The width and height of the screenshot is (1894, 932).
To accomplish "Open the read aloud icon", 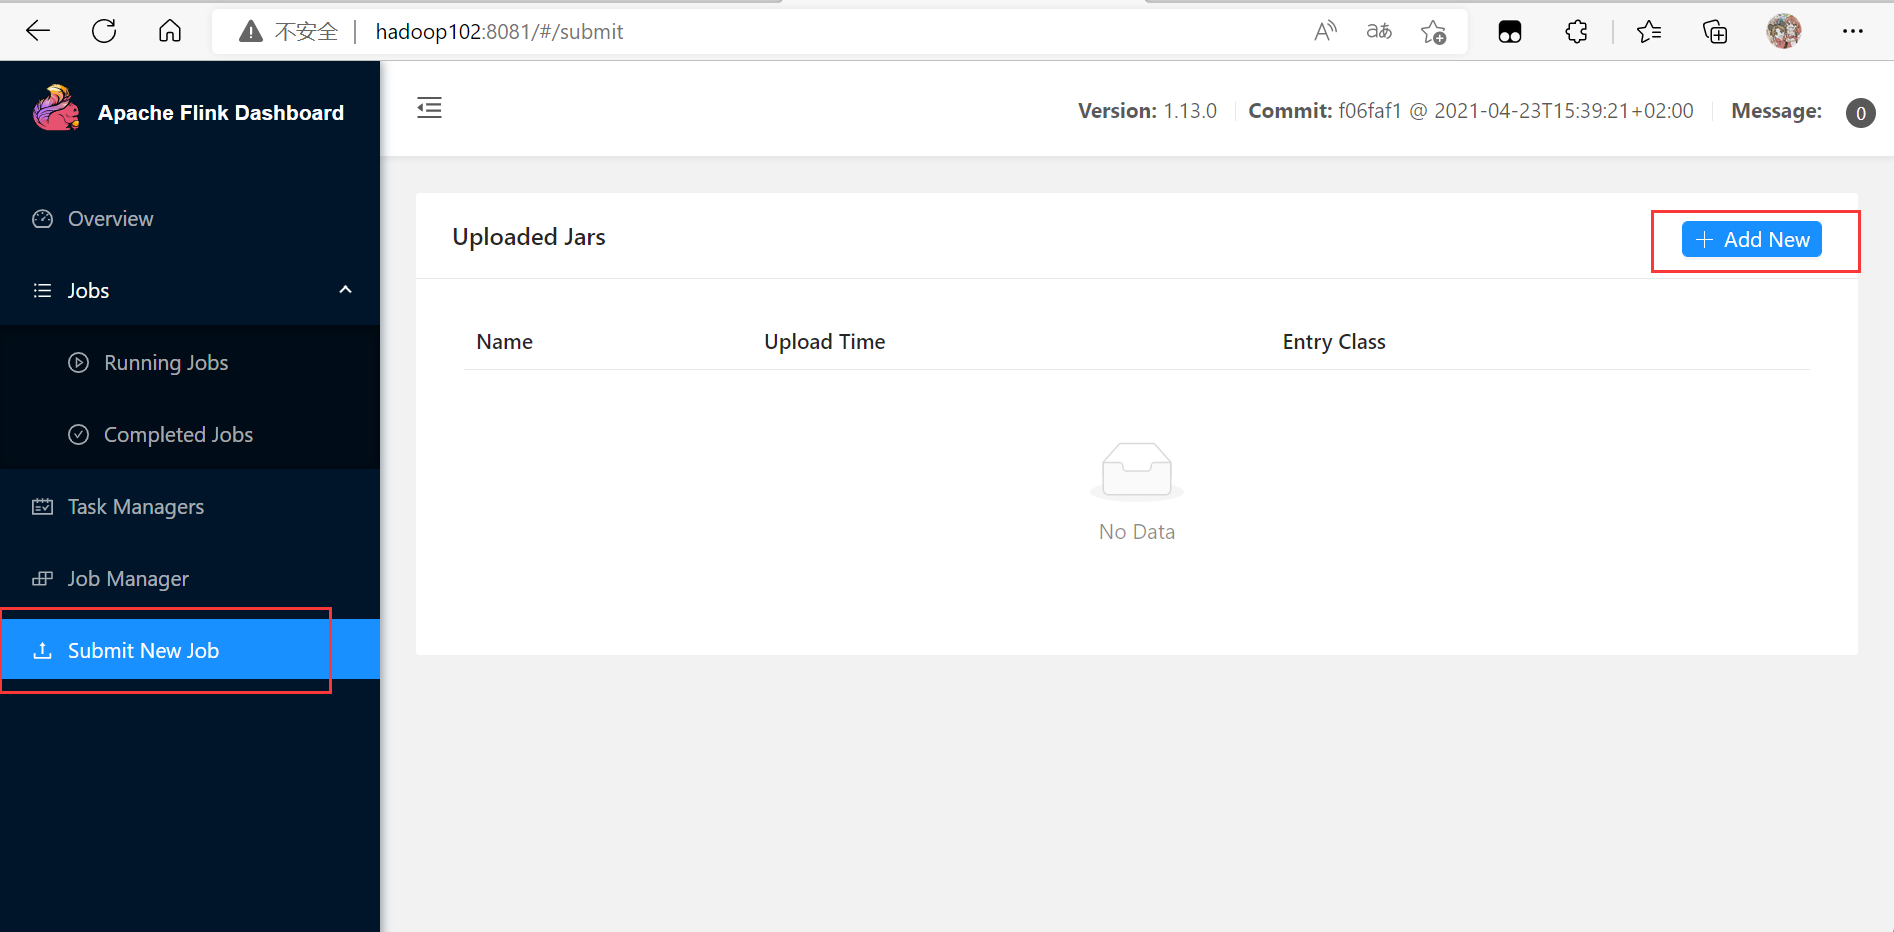I will (x=1325, y=32).
